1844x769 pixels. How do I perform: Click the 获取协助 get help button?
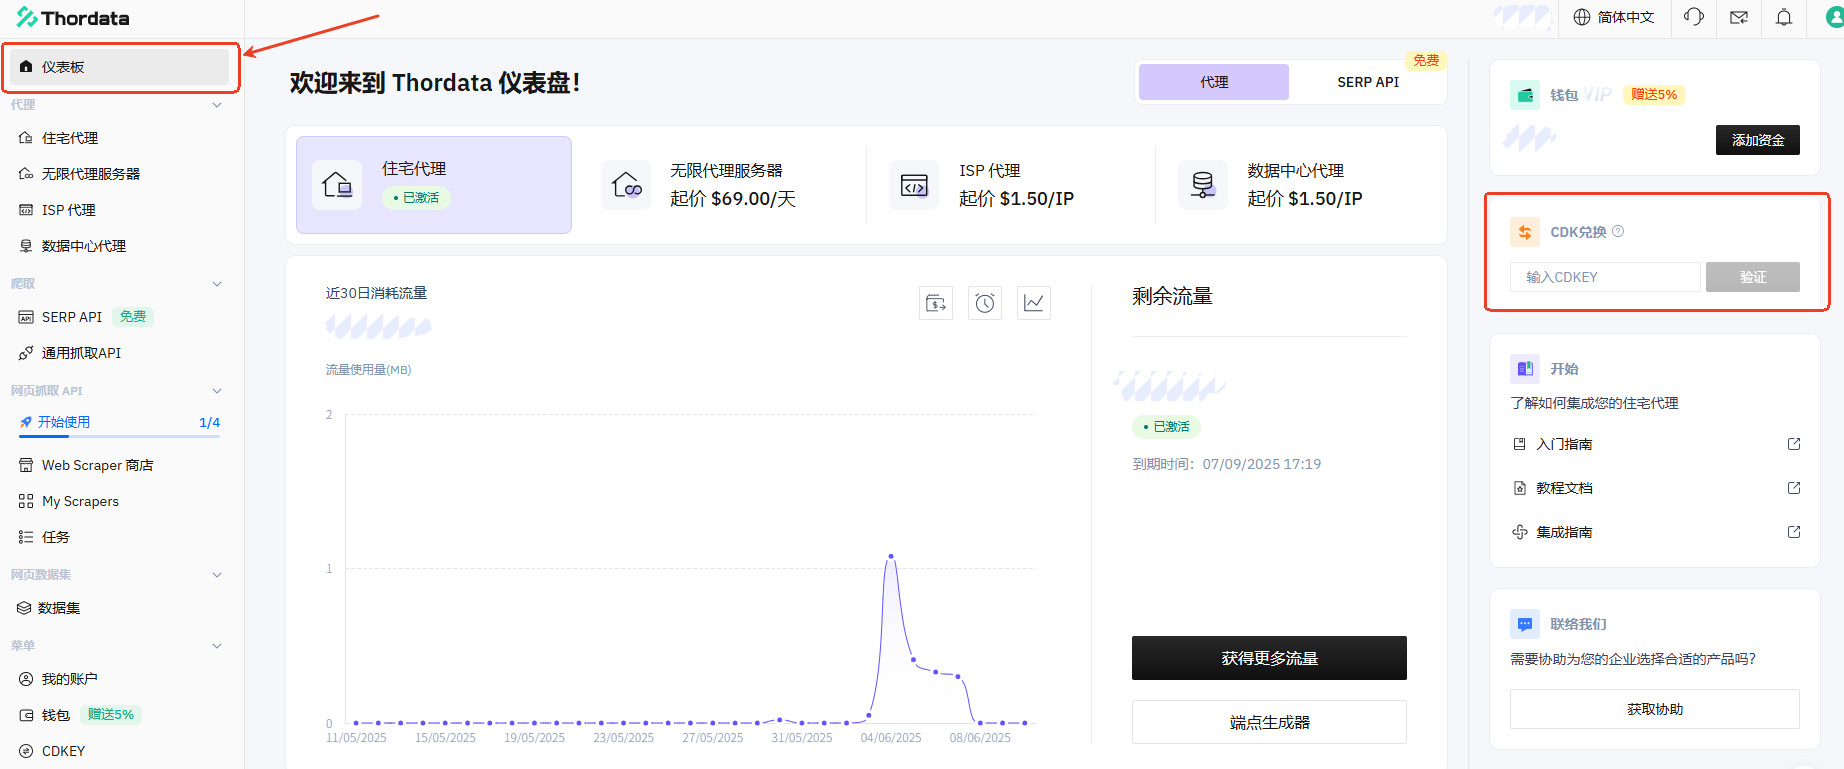click(x=1655, y=709)
